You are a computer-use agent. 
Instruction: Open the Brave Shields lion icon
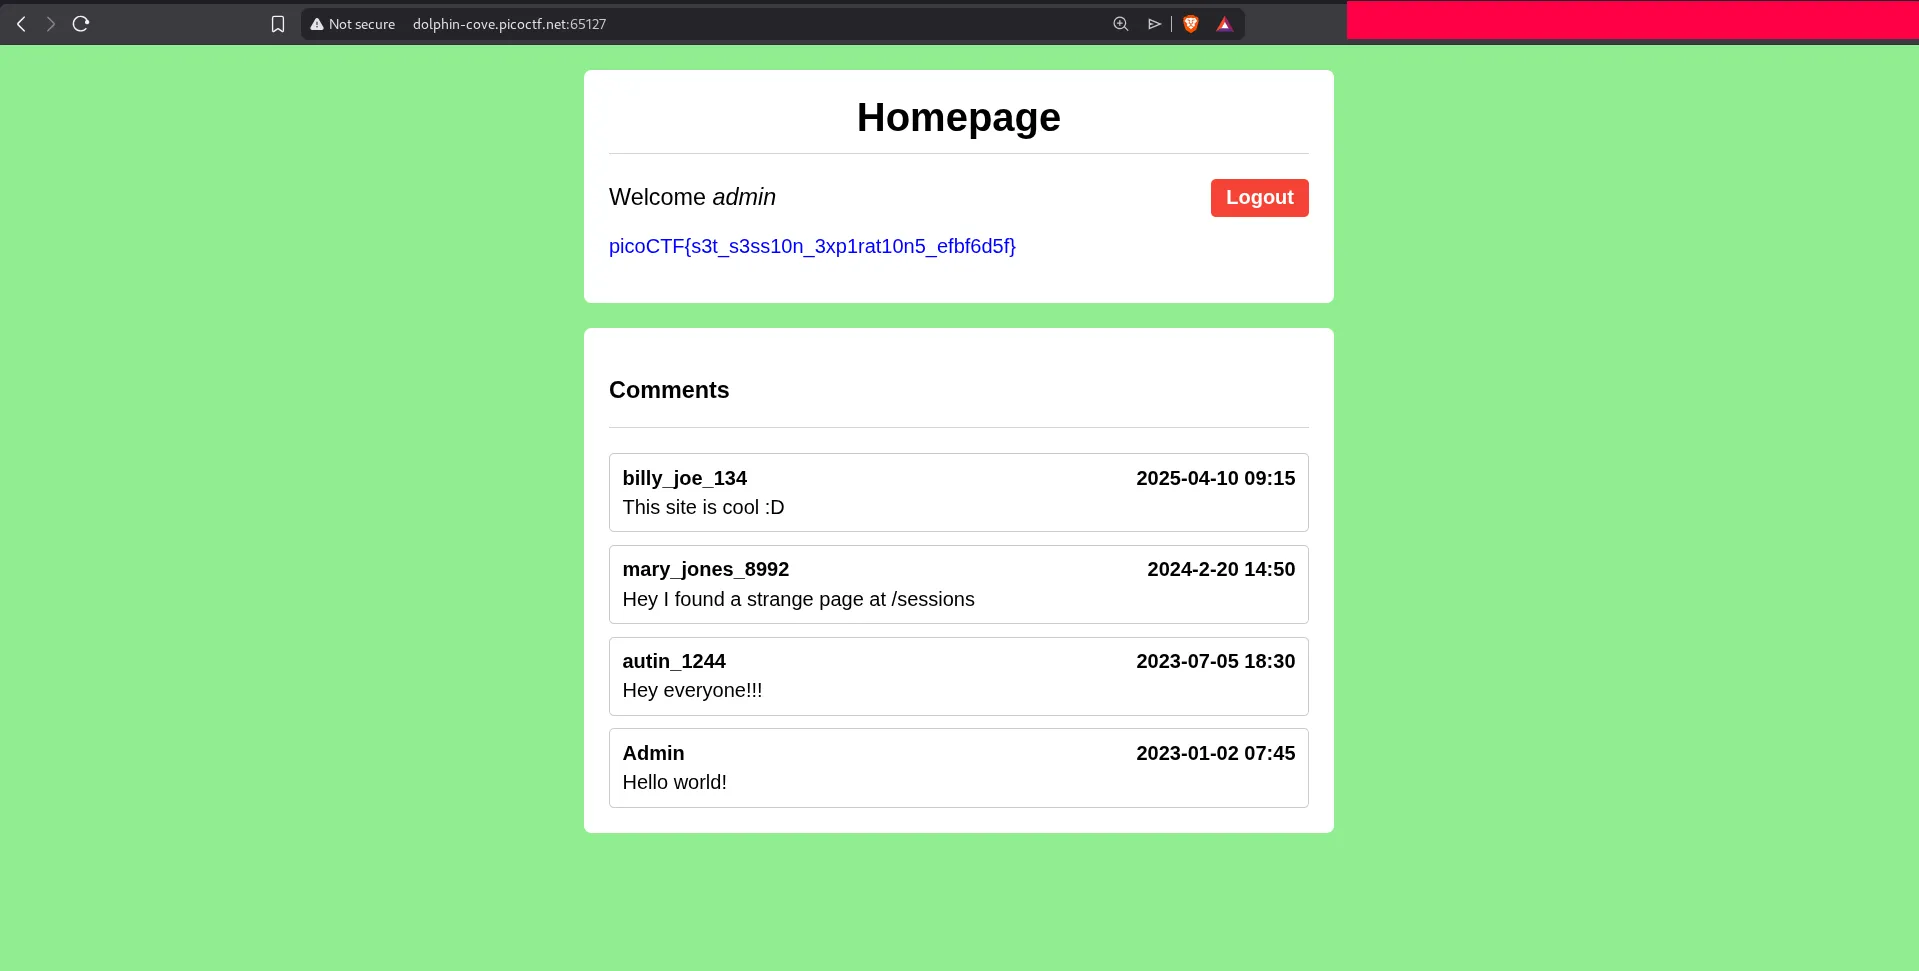coord(1190,24)
